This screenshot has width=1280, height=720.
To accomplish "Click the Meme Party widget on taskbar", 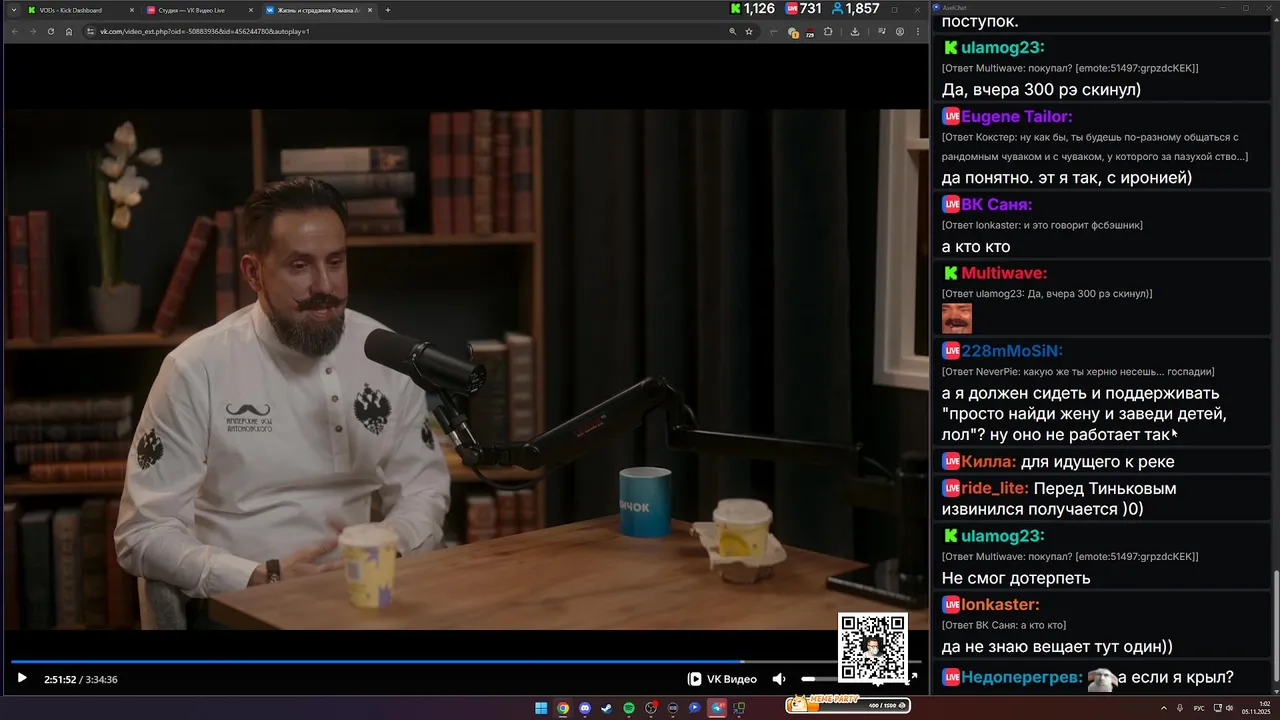I will point(848,705).
